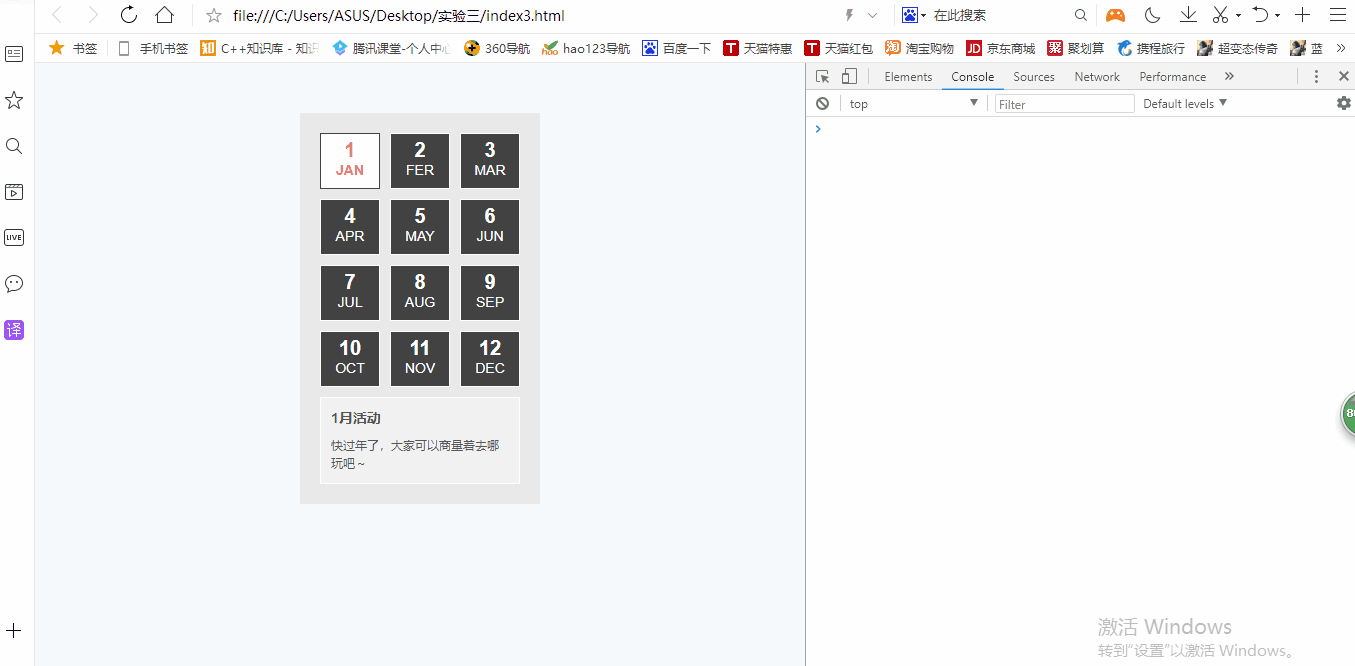Open the 百度一下 bookmark
This screenshot has height=666, width=1355.
click(x=677, y=48)
